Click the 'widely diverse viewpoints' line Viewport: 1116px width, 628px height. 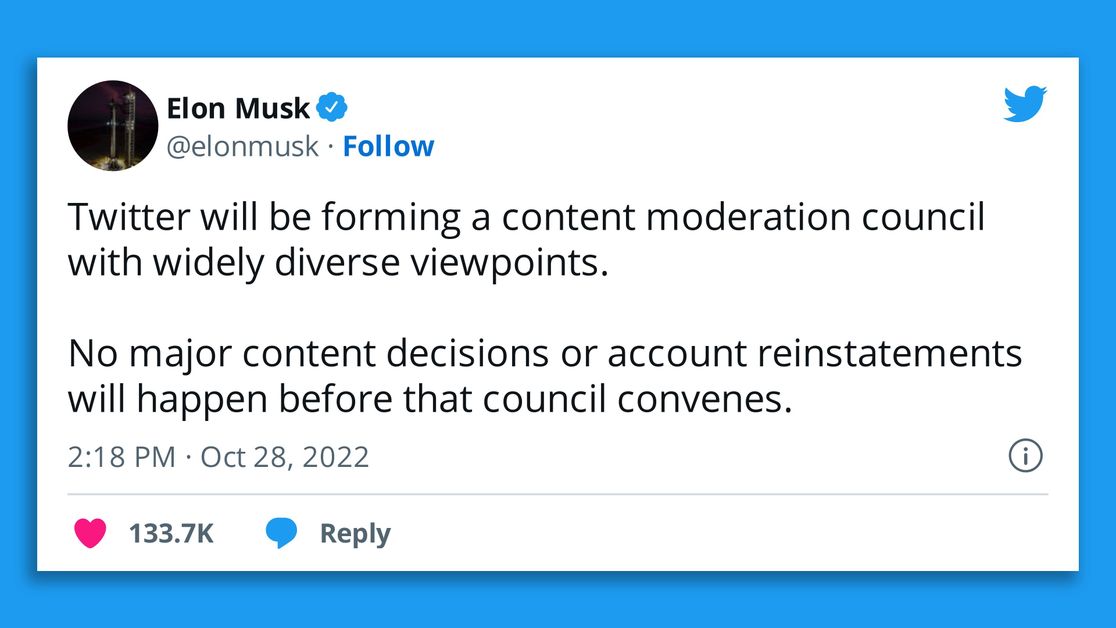(x=338, y=262)
